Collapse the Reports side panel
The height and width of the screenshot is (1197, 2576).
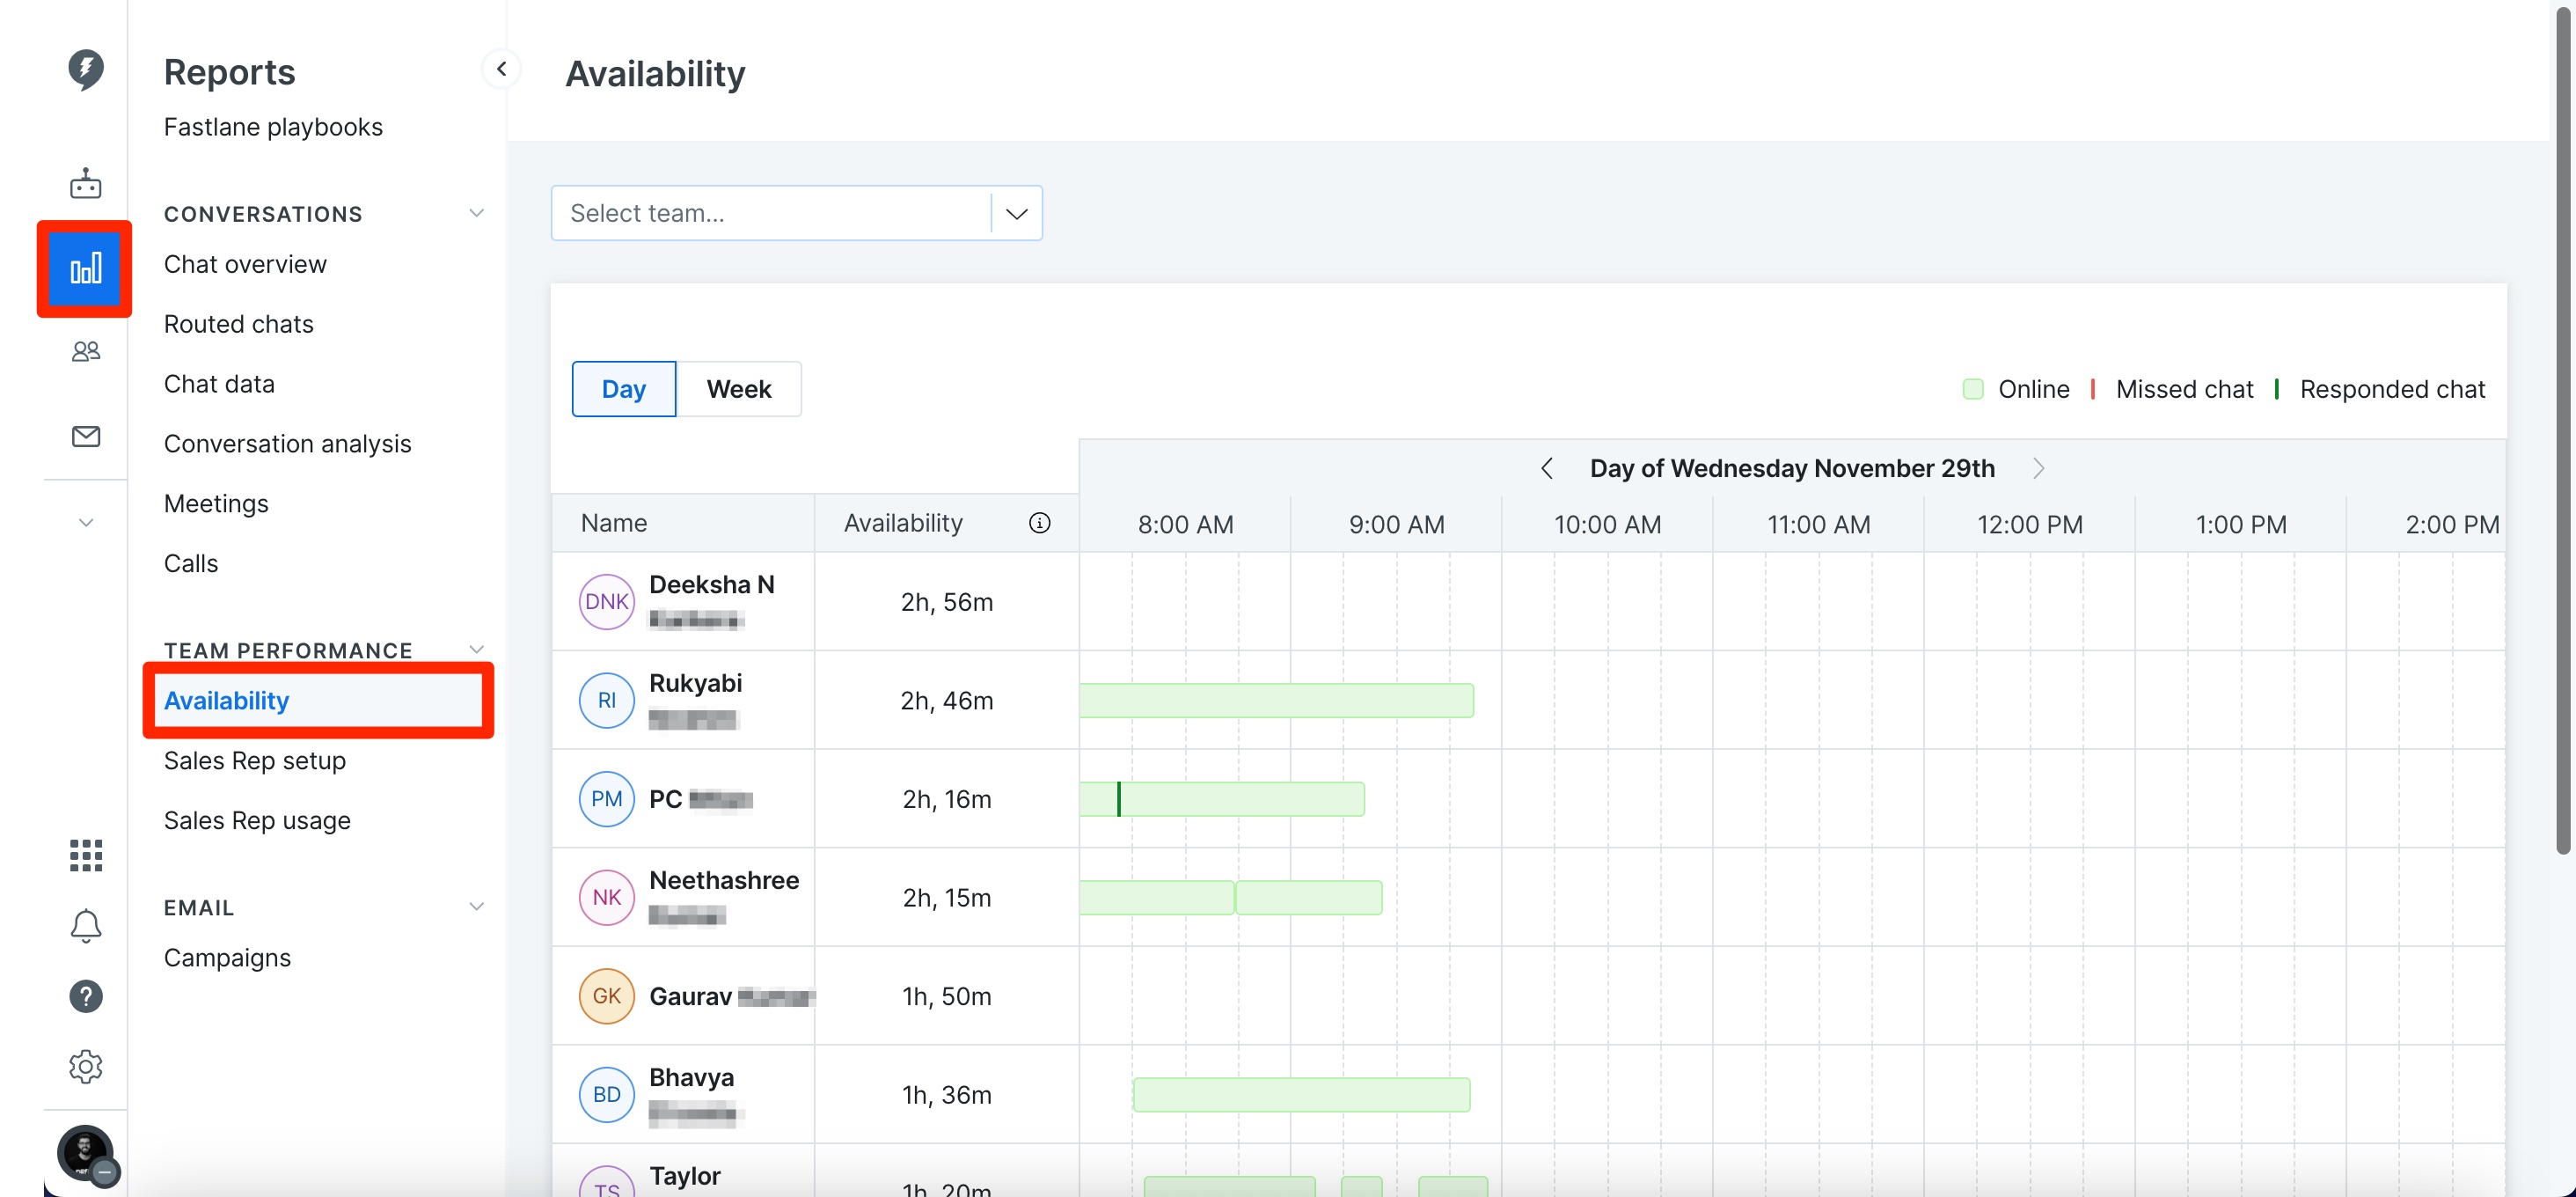pos(502,69)
